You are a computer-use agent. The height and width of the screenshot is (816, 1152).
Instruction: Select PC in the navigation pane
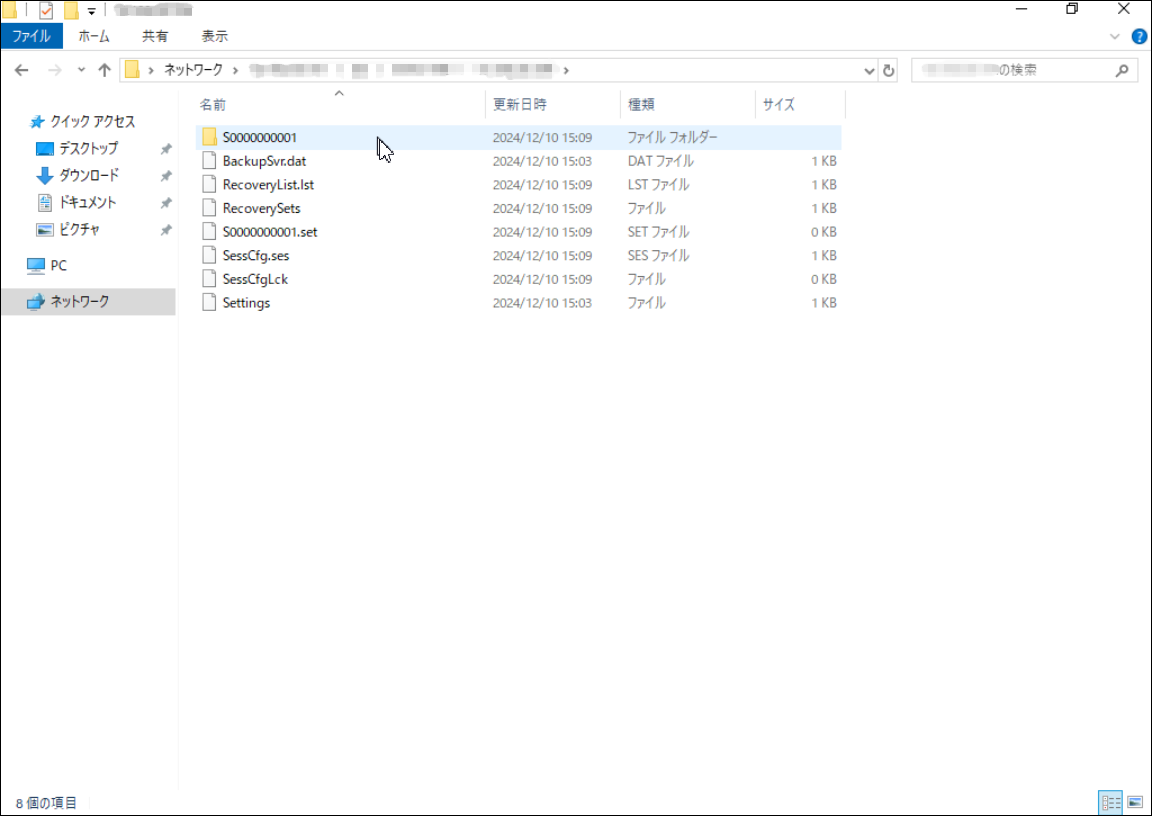tap(58, 265)
